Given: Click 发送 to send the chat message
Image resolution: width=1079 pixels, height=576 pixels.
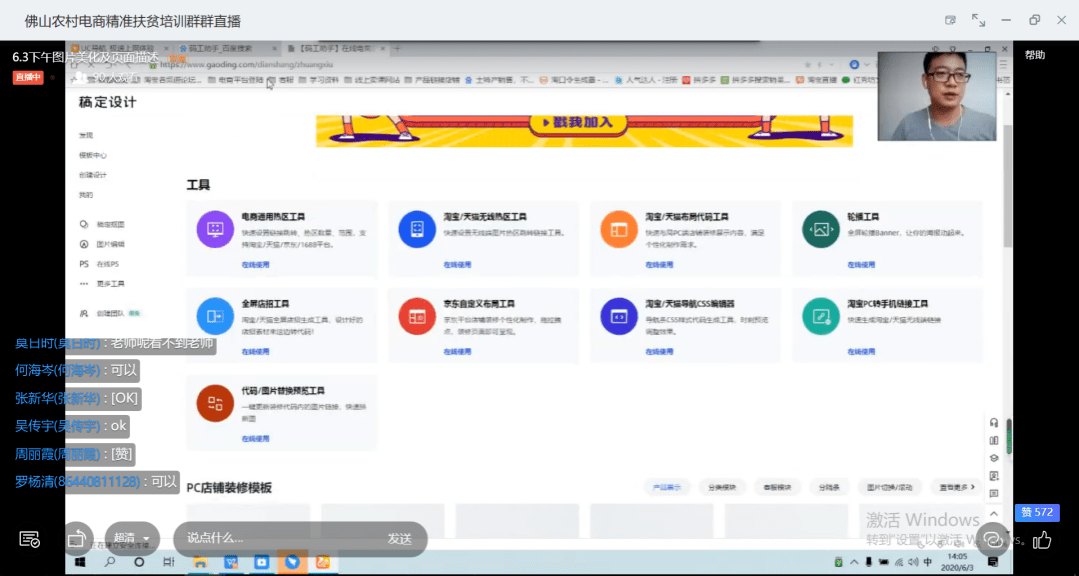Looking at the screenshot, I should coord(400,539).
